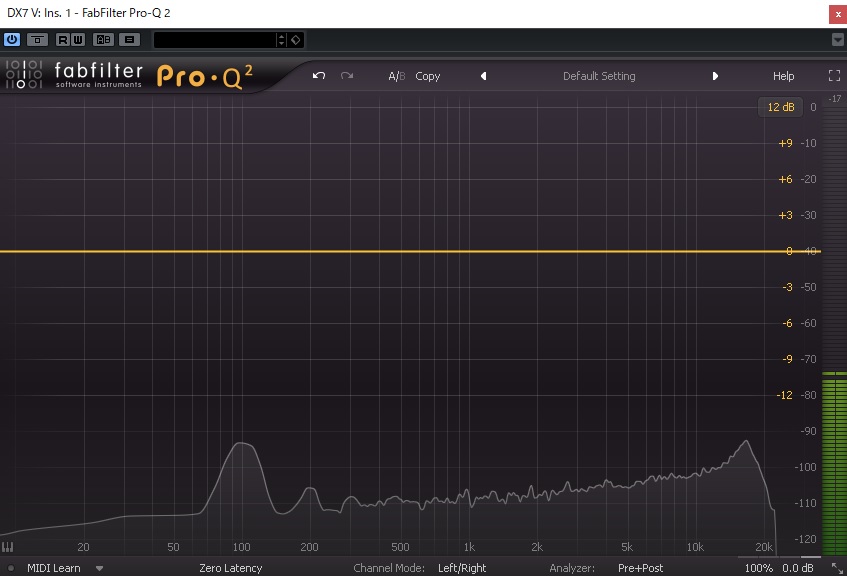The width and height of the screenshot is (847, 576).
Task: Click the output level meter
Action: (834, 330)
